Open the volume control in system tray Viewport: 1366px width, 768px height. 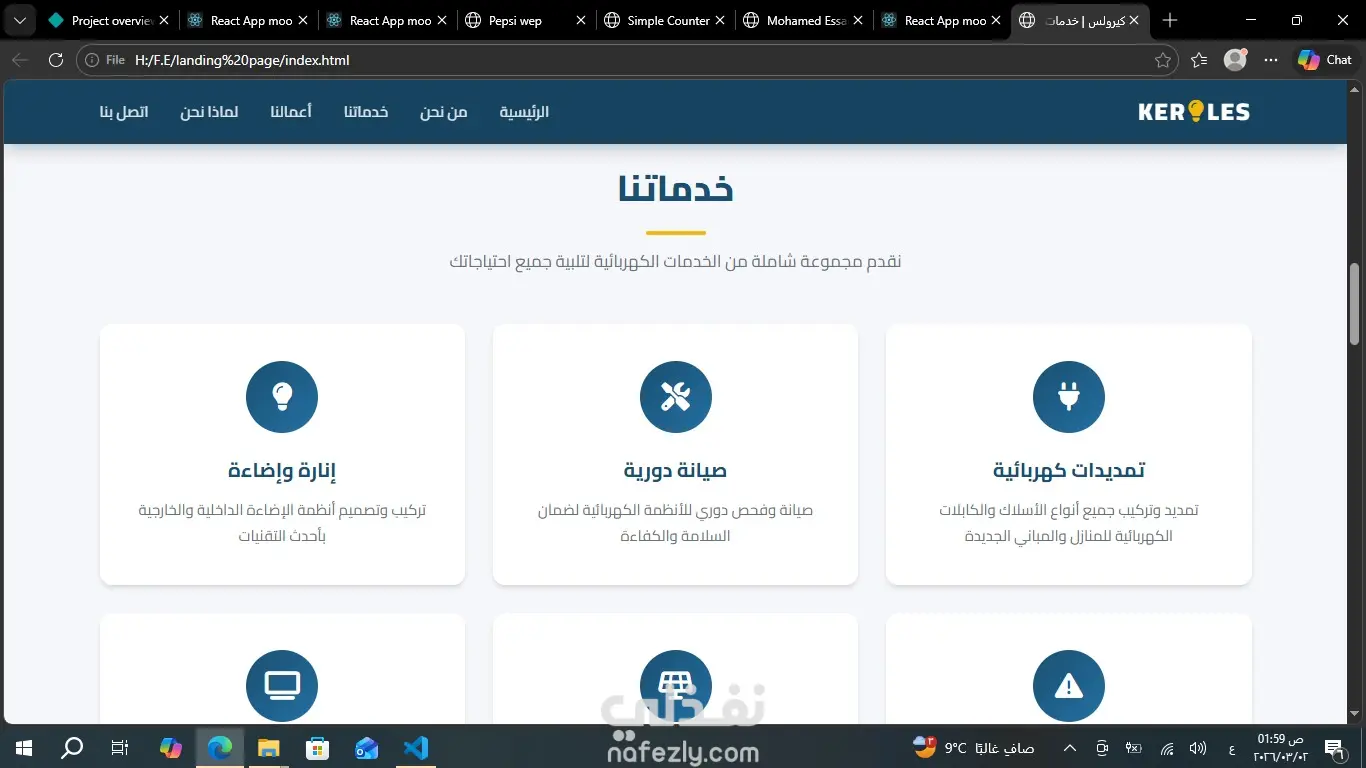1198,748
